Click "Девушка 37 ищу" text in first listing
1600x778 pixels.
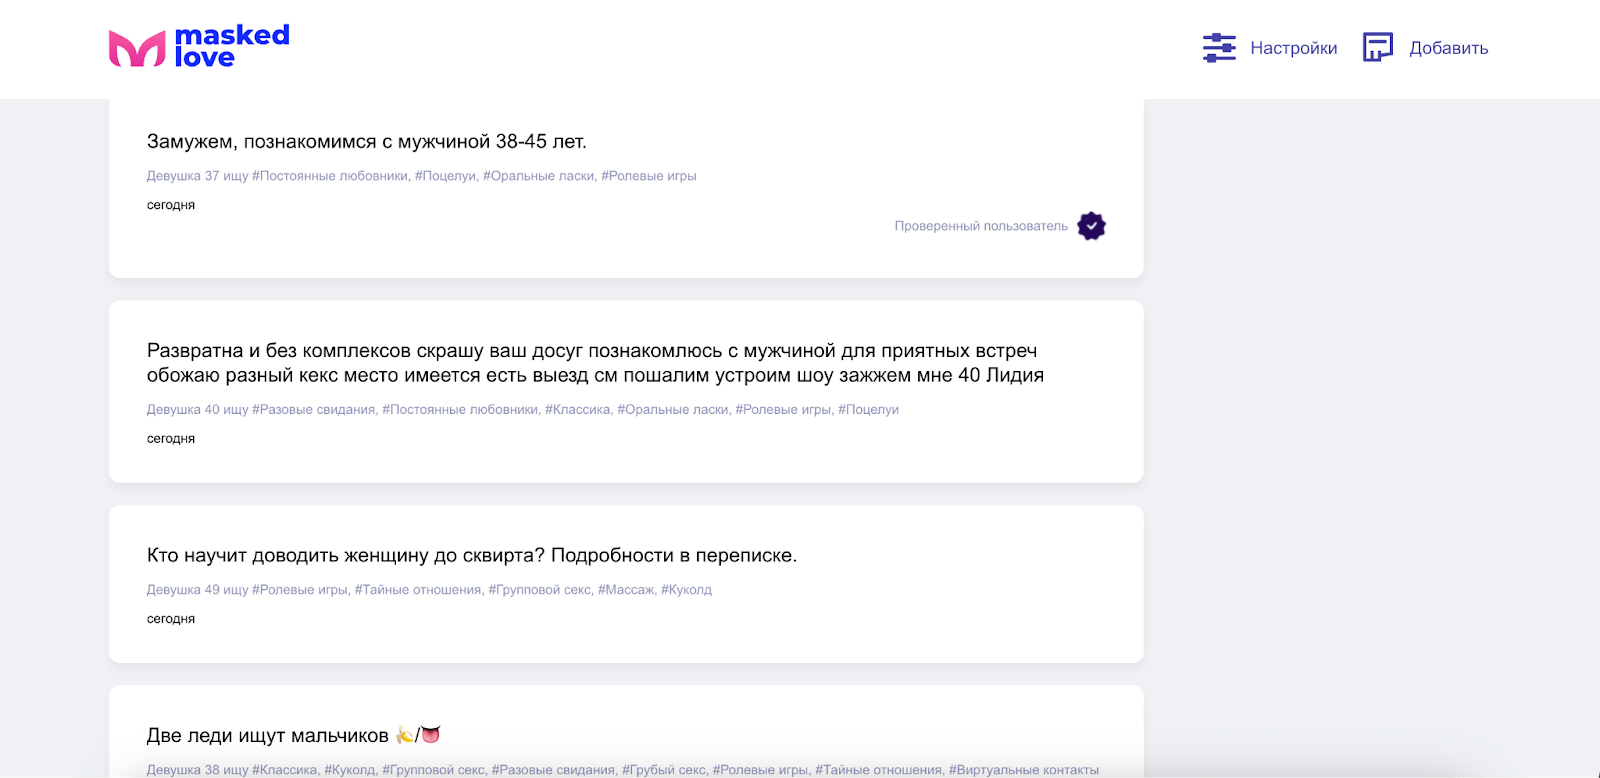point(197,176)
